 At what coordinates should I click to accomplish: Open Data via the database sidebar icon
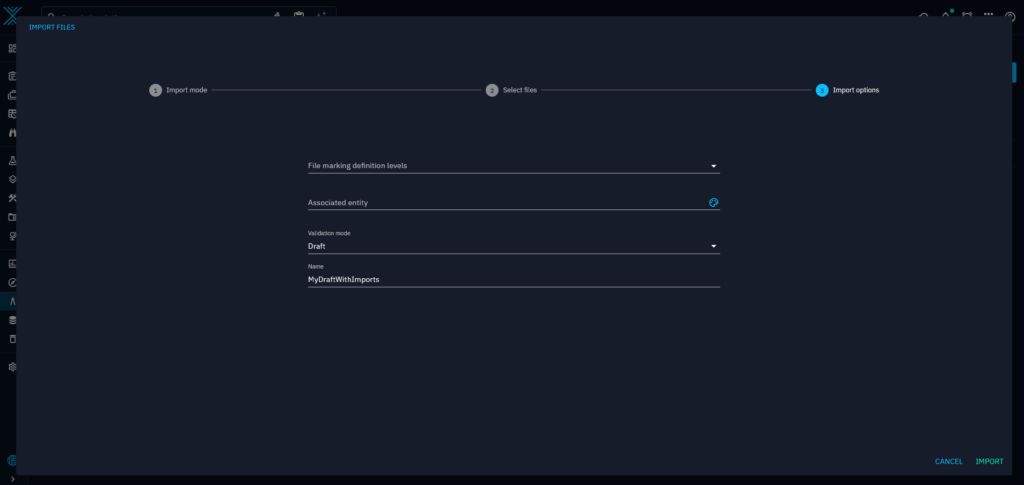(x=12, y=320)
